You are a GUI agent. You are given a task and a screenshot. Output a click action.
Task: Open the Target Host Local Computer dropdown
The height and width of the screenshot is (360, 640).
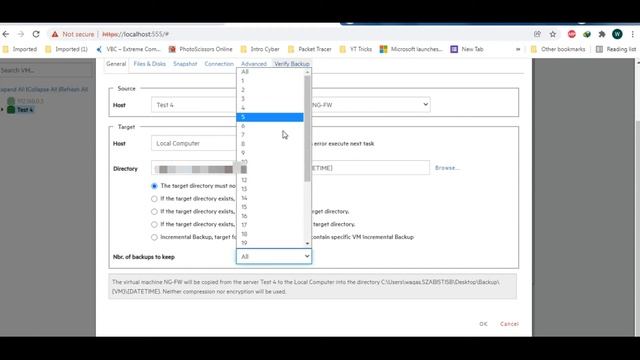coord(194,143)
